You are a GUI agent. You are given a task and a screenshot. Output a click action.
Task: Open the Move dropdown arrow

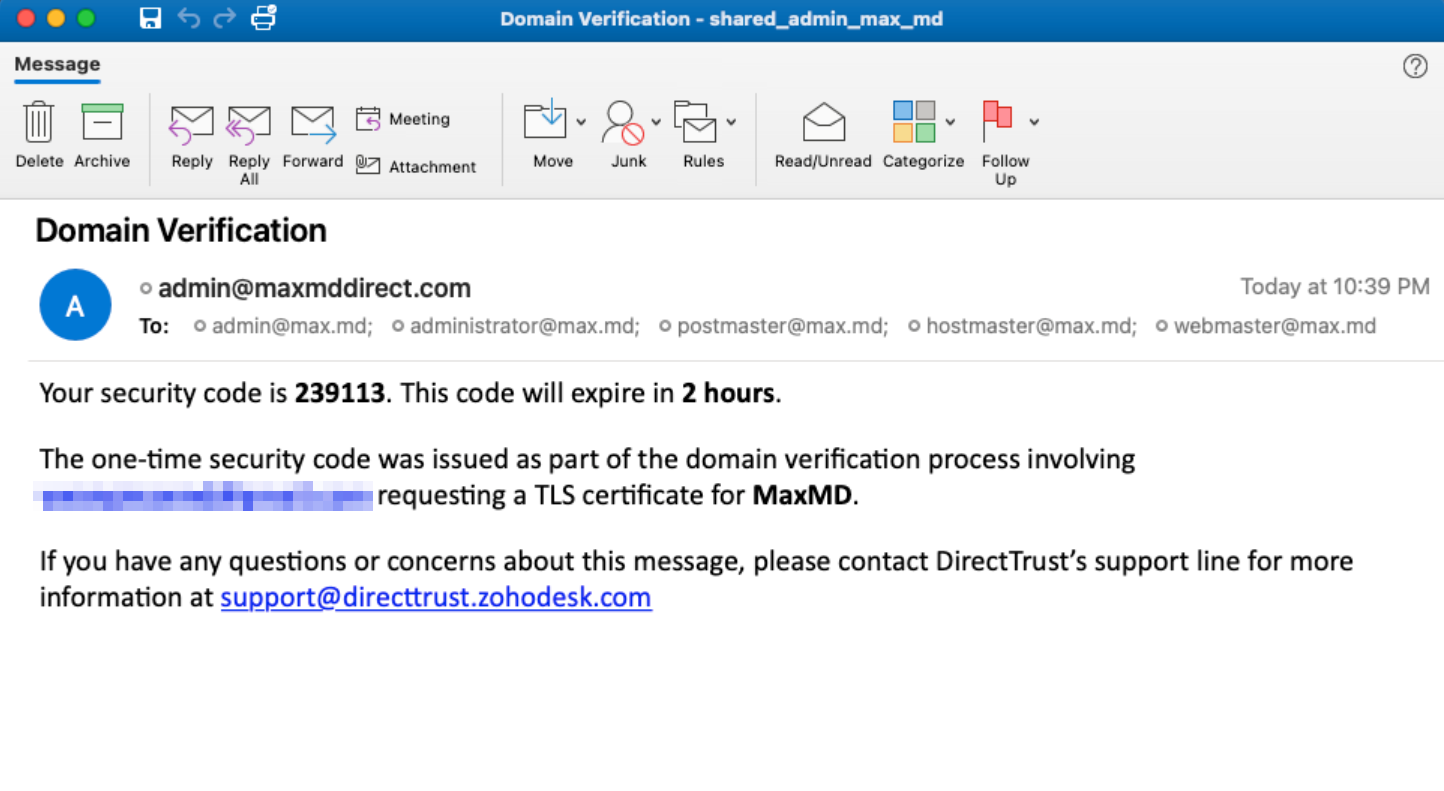pyautogui.click(x=581, y=122)
